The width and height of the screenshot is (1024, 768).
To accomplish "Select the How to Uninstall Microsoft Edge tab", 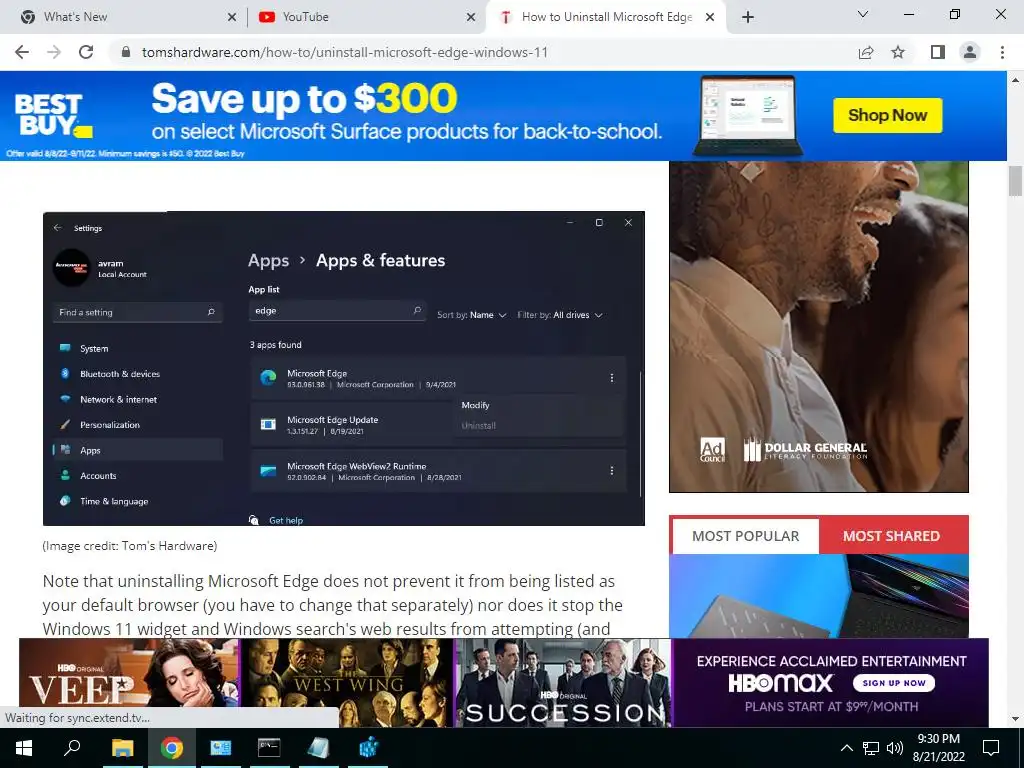I will pos(607,17).
